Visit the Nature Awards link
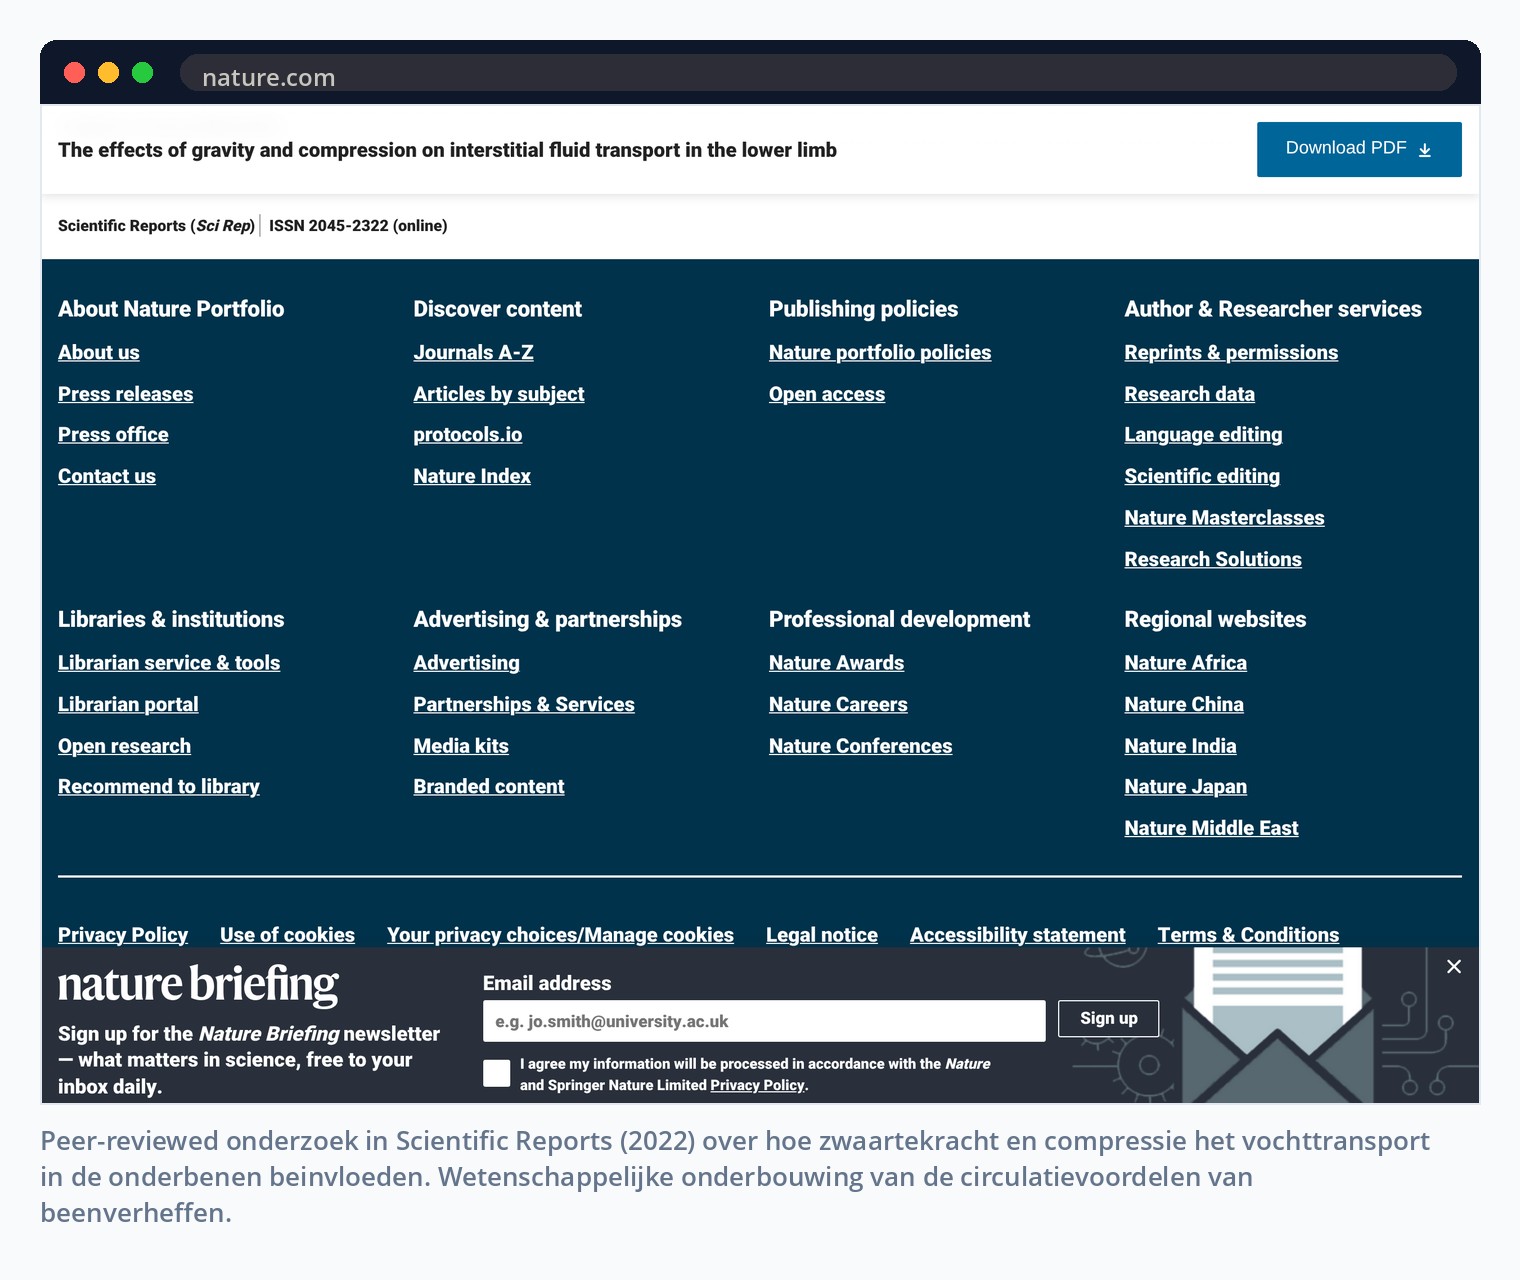 (x=837, y=662)
